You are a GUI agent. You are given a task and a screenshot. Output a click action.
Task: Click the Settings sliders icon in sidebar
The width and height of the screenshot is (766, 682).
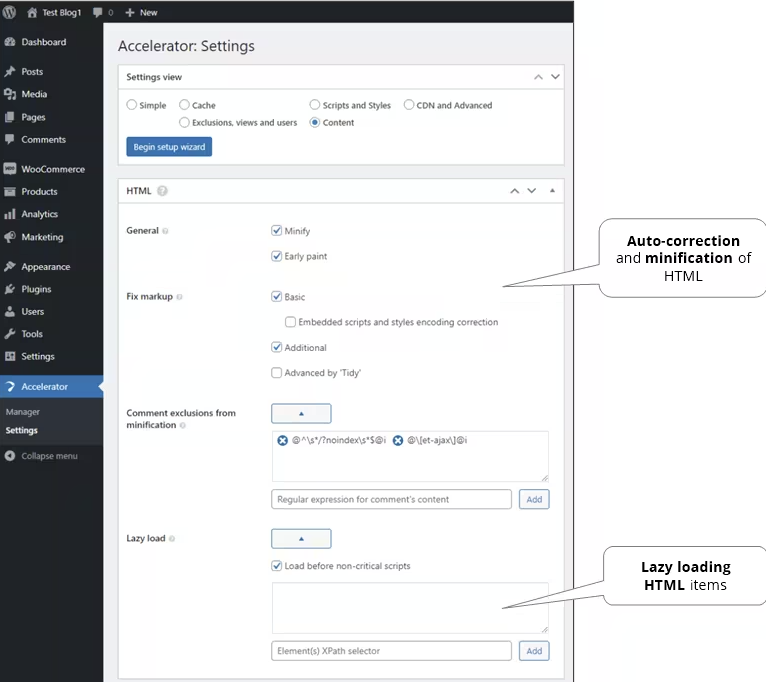[10, 356]
